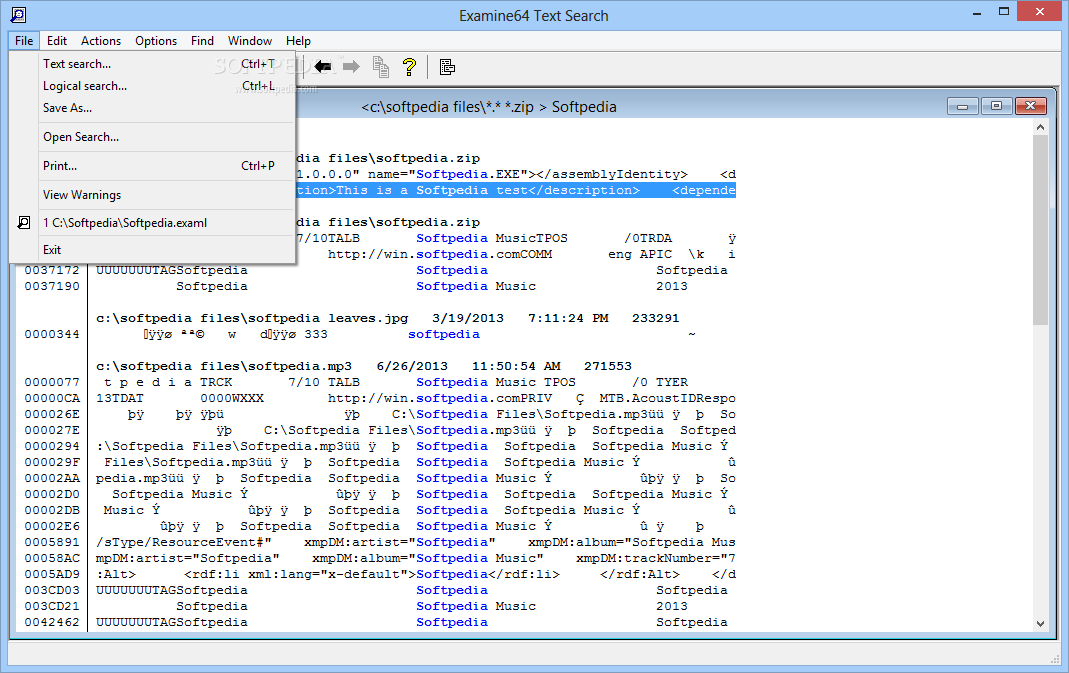
Task: Click offset 00002E6 row
Action: tap(52, 526)
